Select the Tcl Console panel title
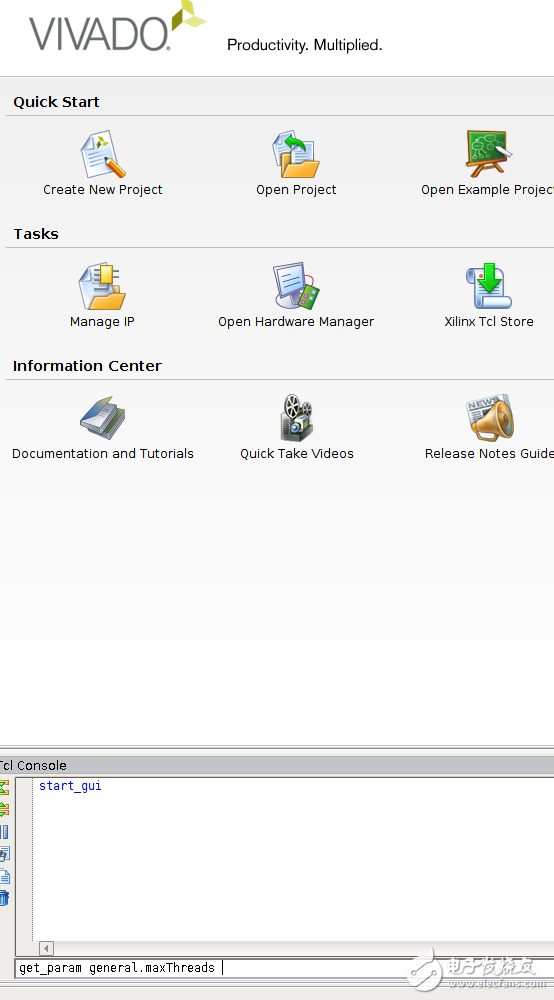This screenshot has height=1000, width=554. pos(33,765)
